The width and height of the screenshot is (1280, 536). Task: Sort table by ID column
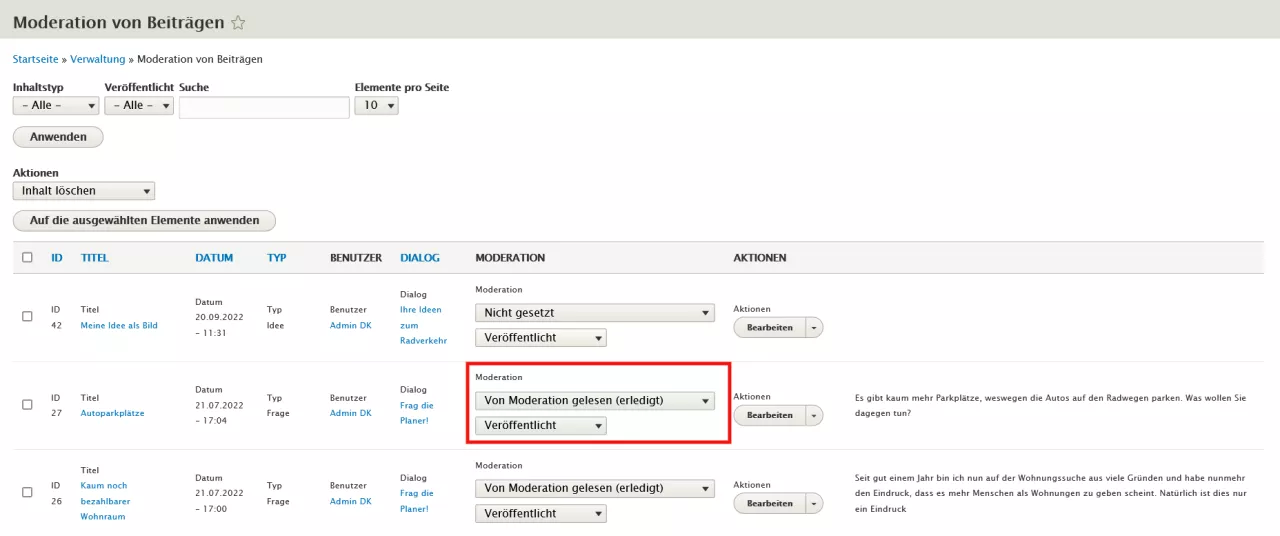[x=57, y=258]
